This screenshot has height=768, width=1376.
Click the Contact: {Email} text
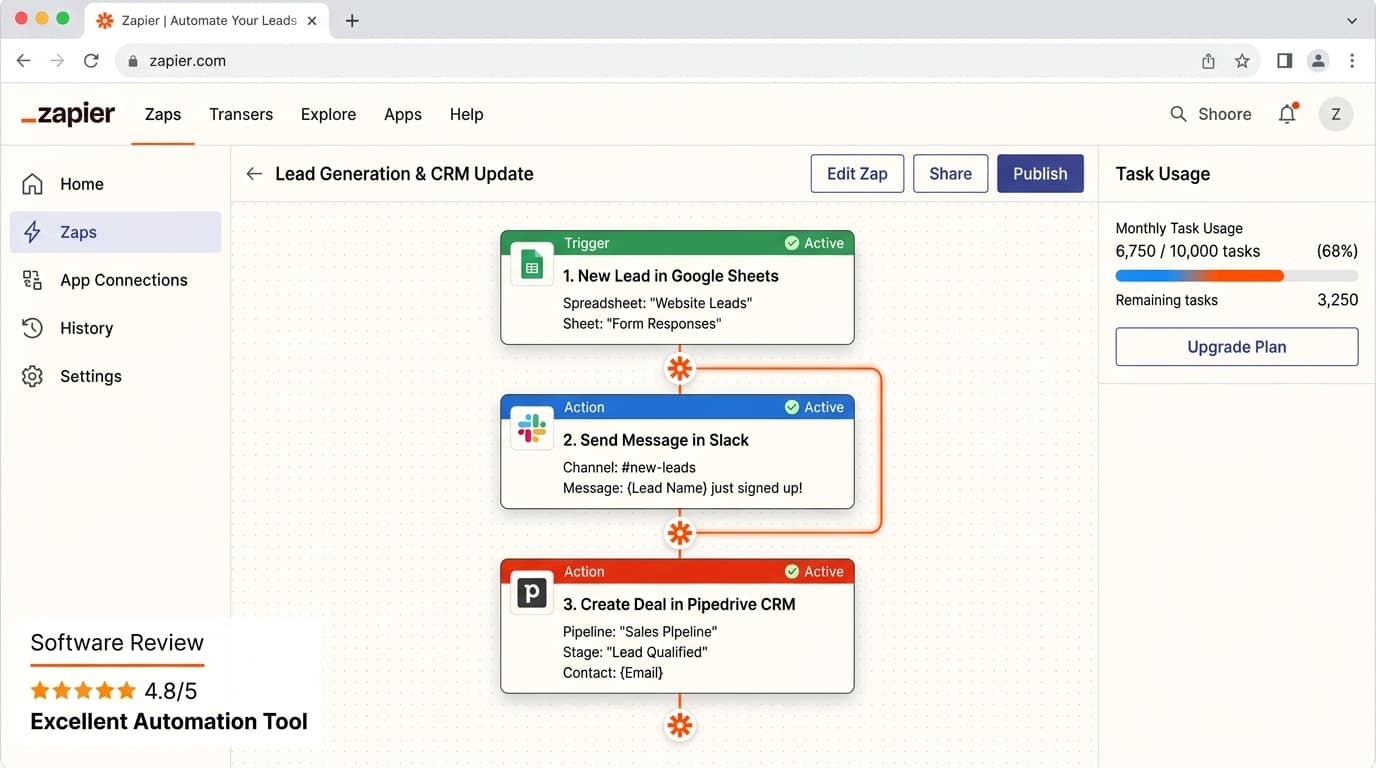(x=613, y=673)
